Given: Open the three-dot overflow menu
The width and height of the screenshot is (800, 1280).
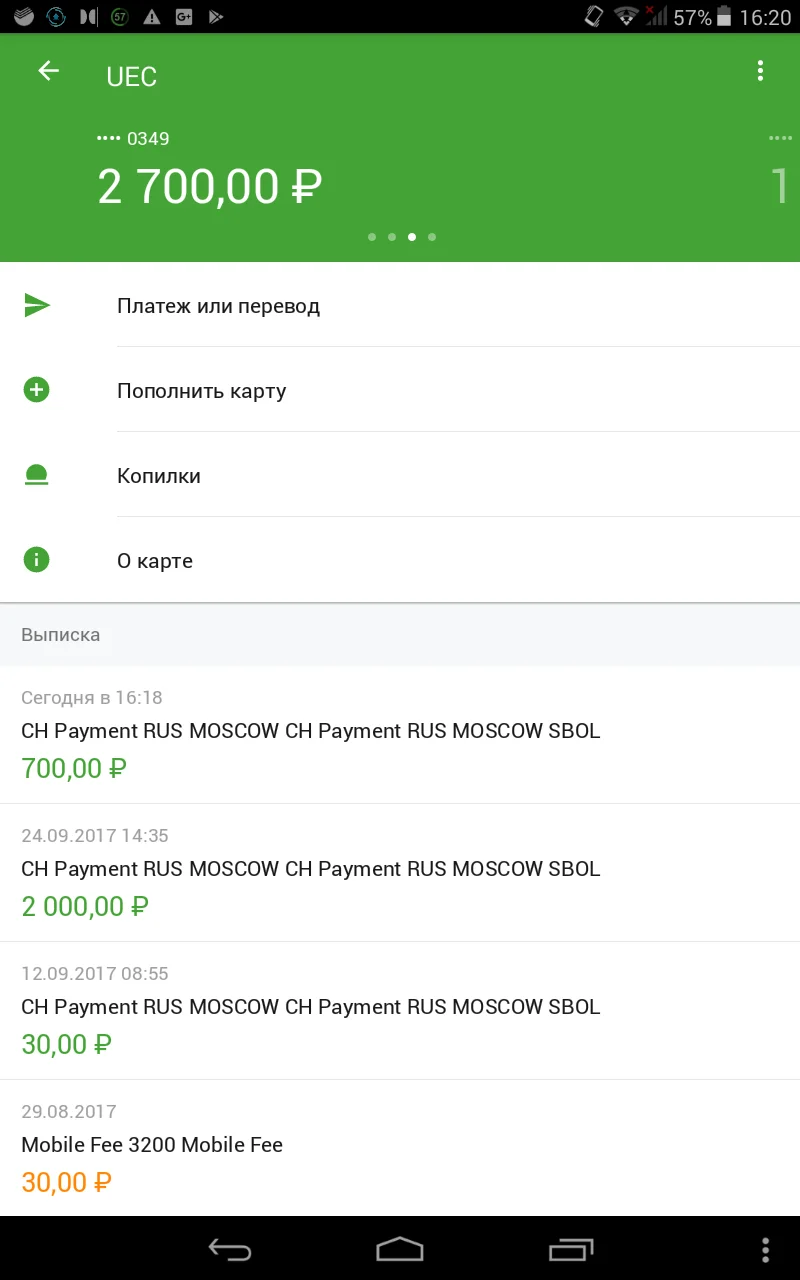Looking at the screenshot, I should click(x=760, y=71).
